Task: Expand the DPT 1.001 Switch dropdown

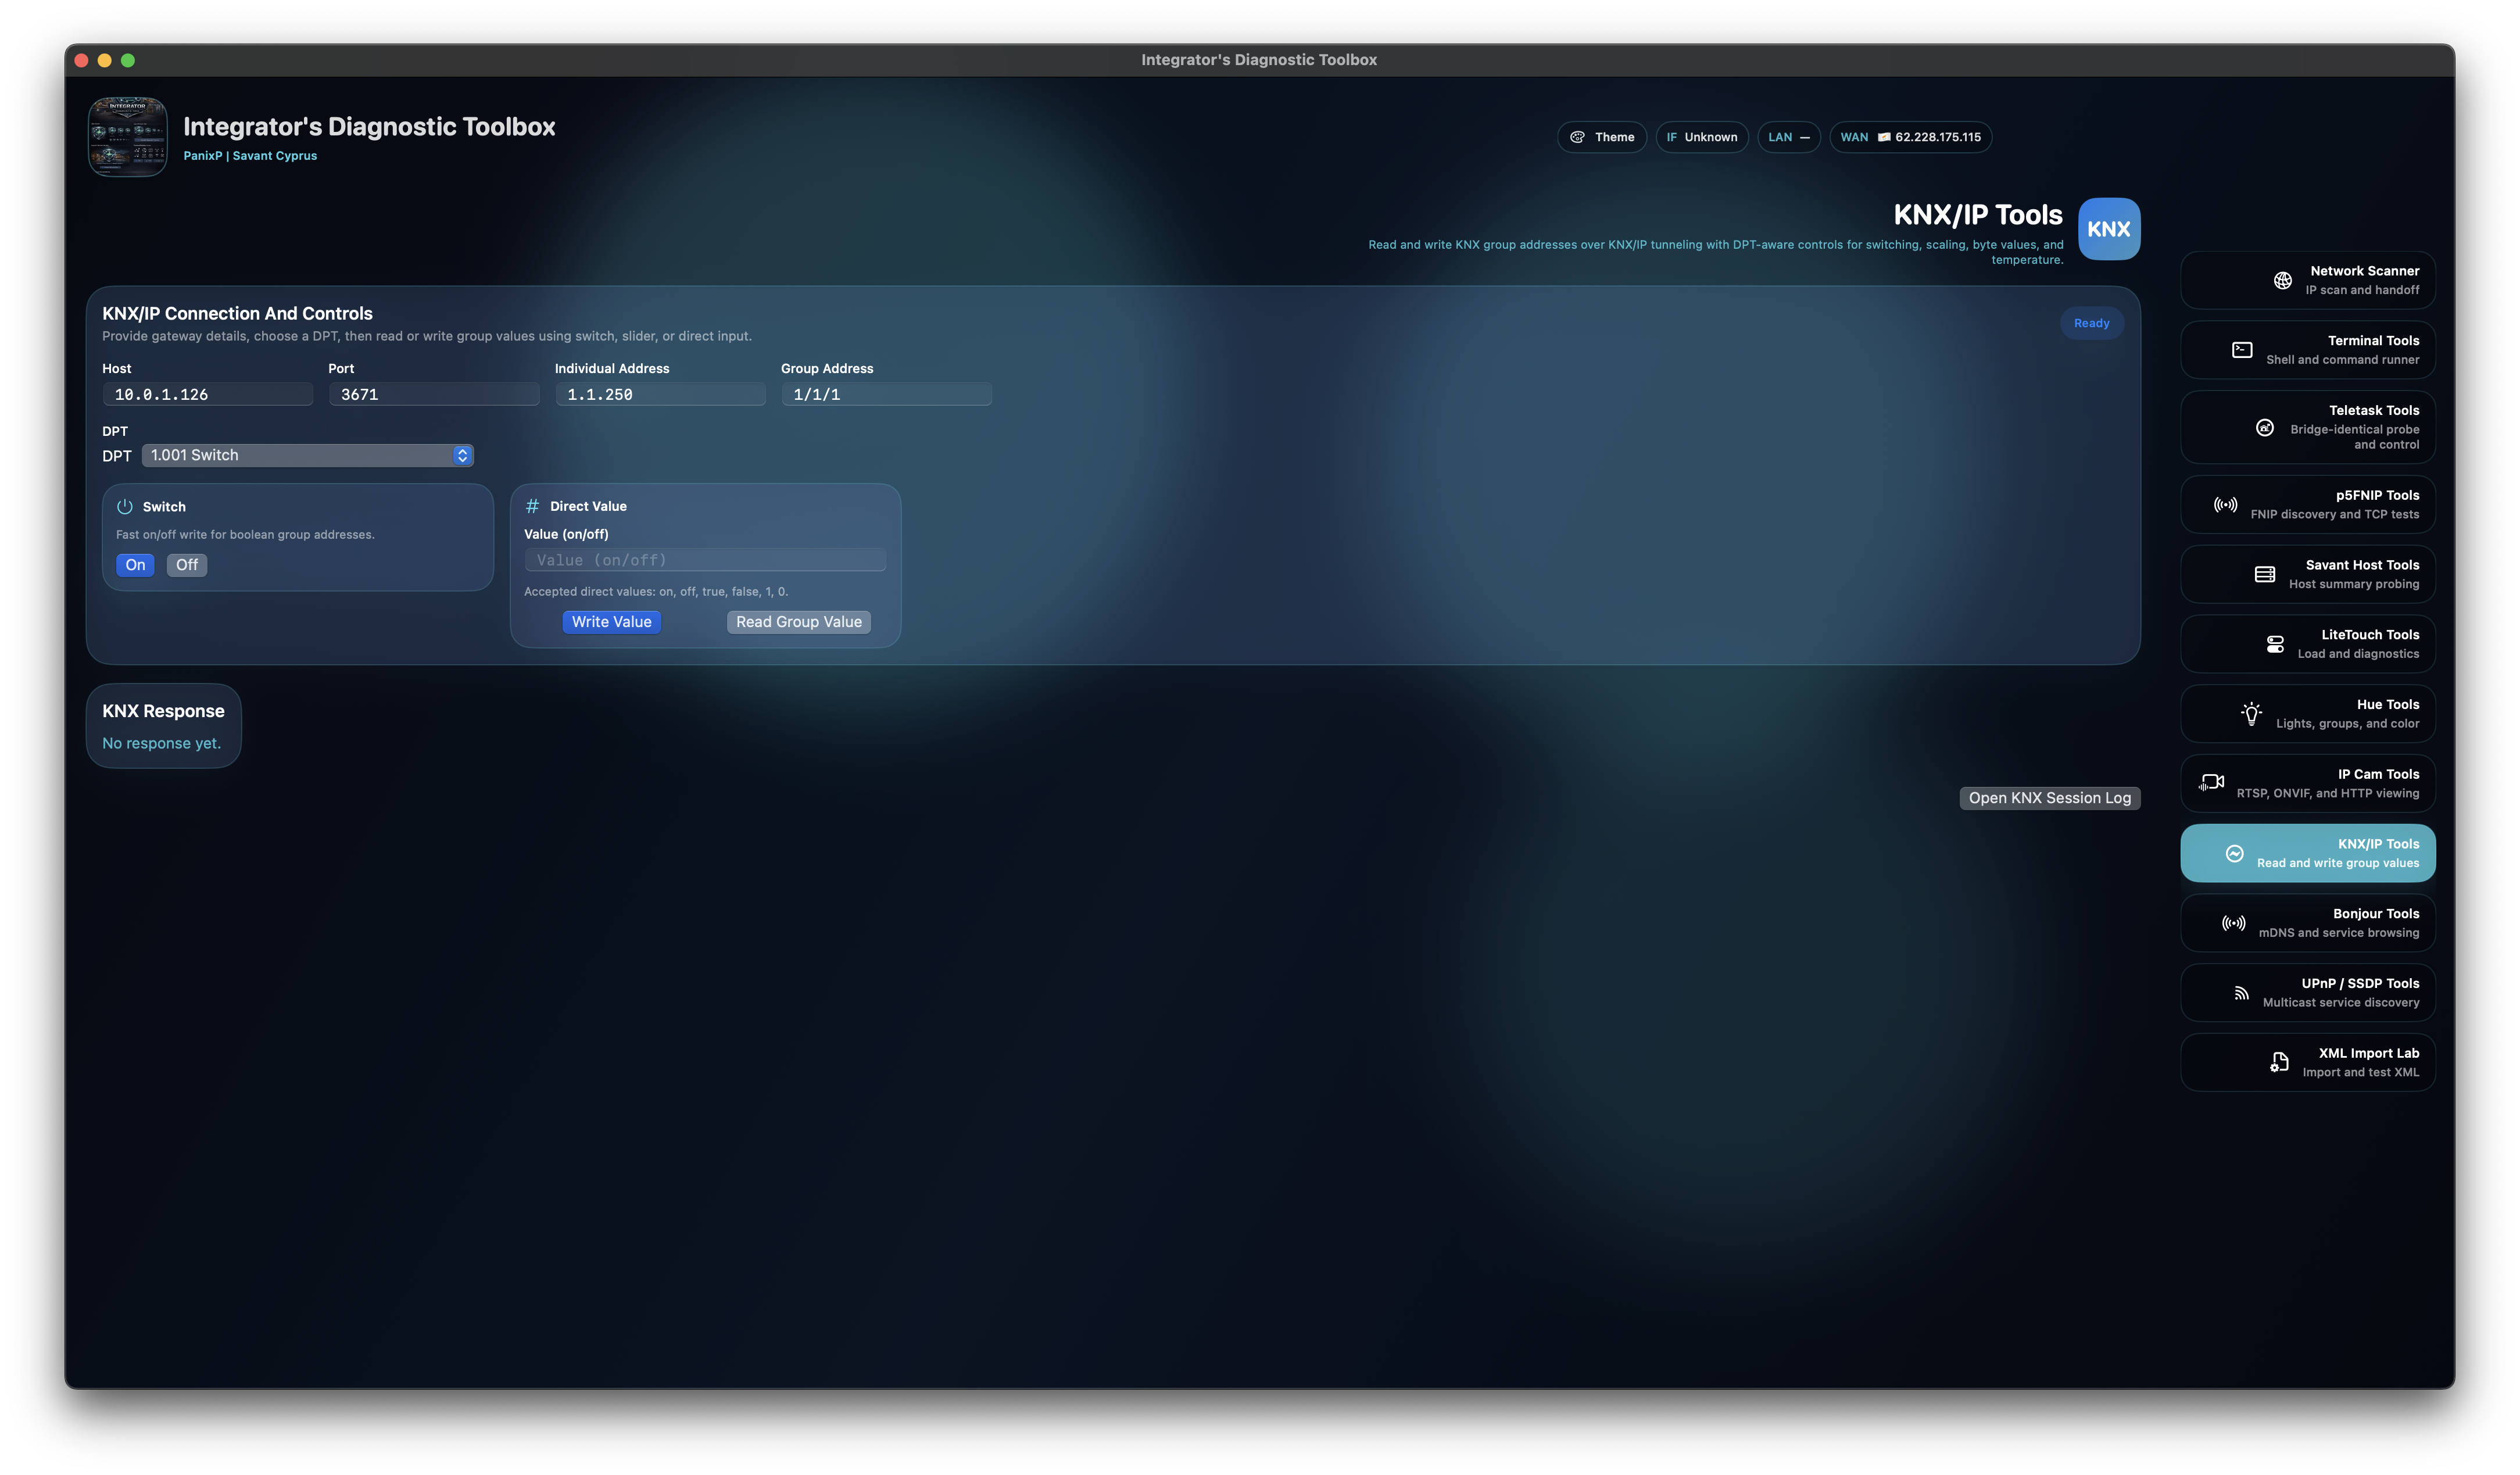Action: click(307, 455)
